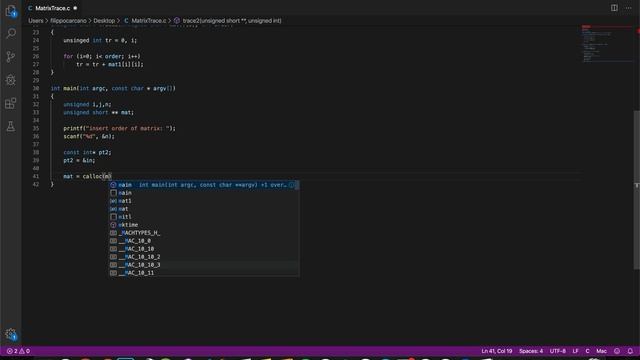Click the Mac configuration status item
Viewport: 640px width, 360px height.
pos(601,351)
